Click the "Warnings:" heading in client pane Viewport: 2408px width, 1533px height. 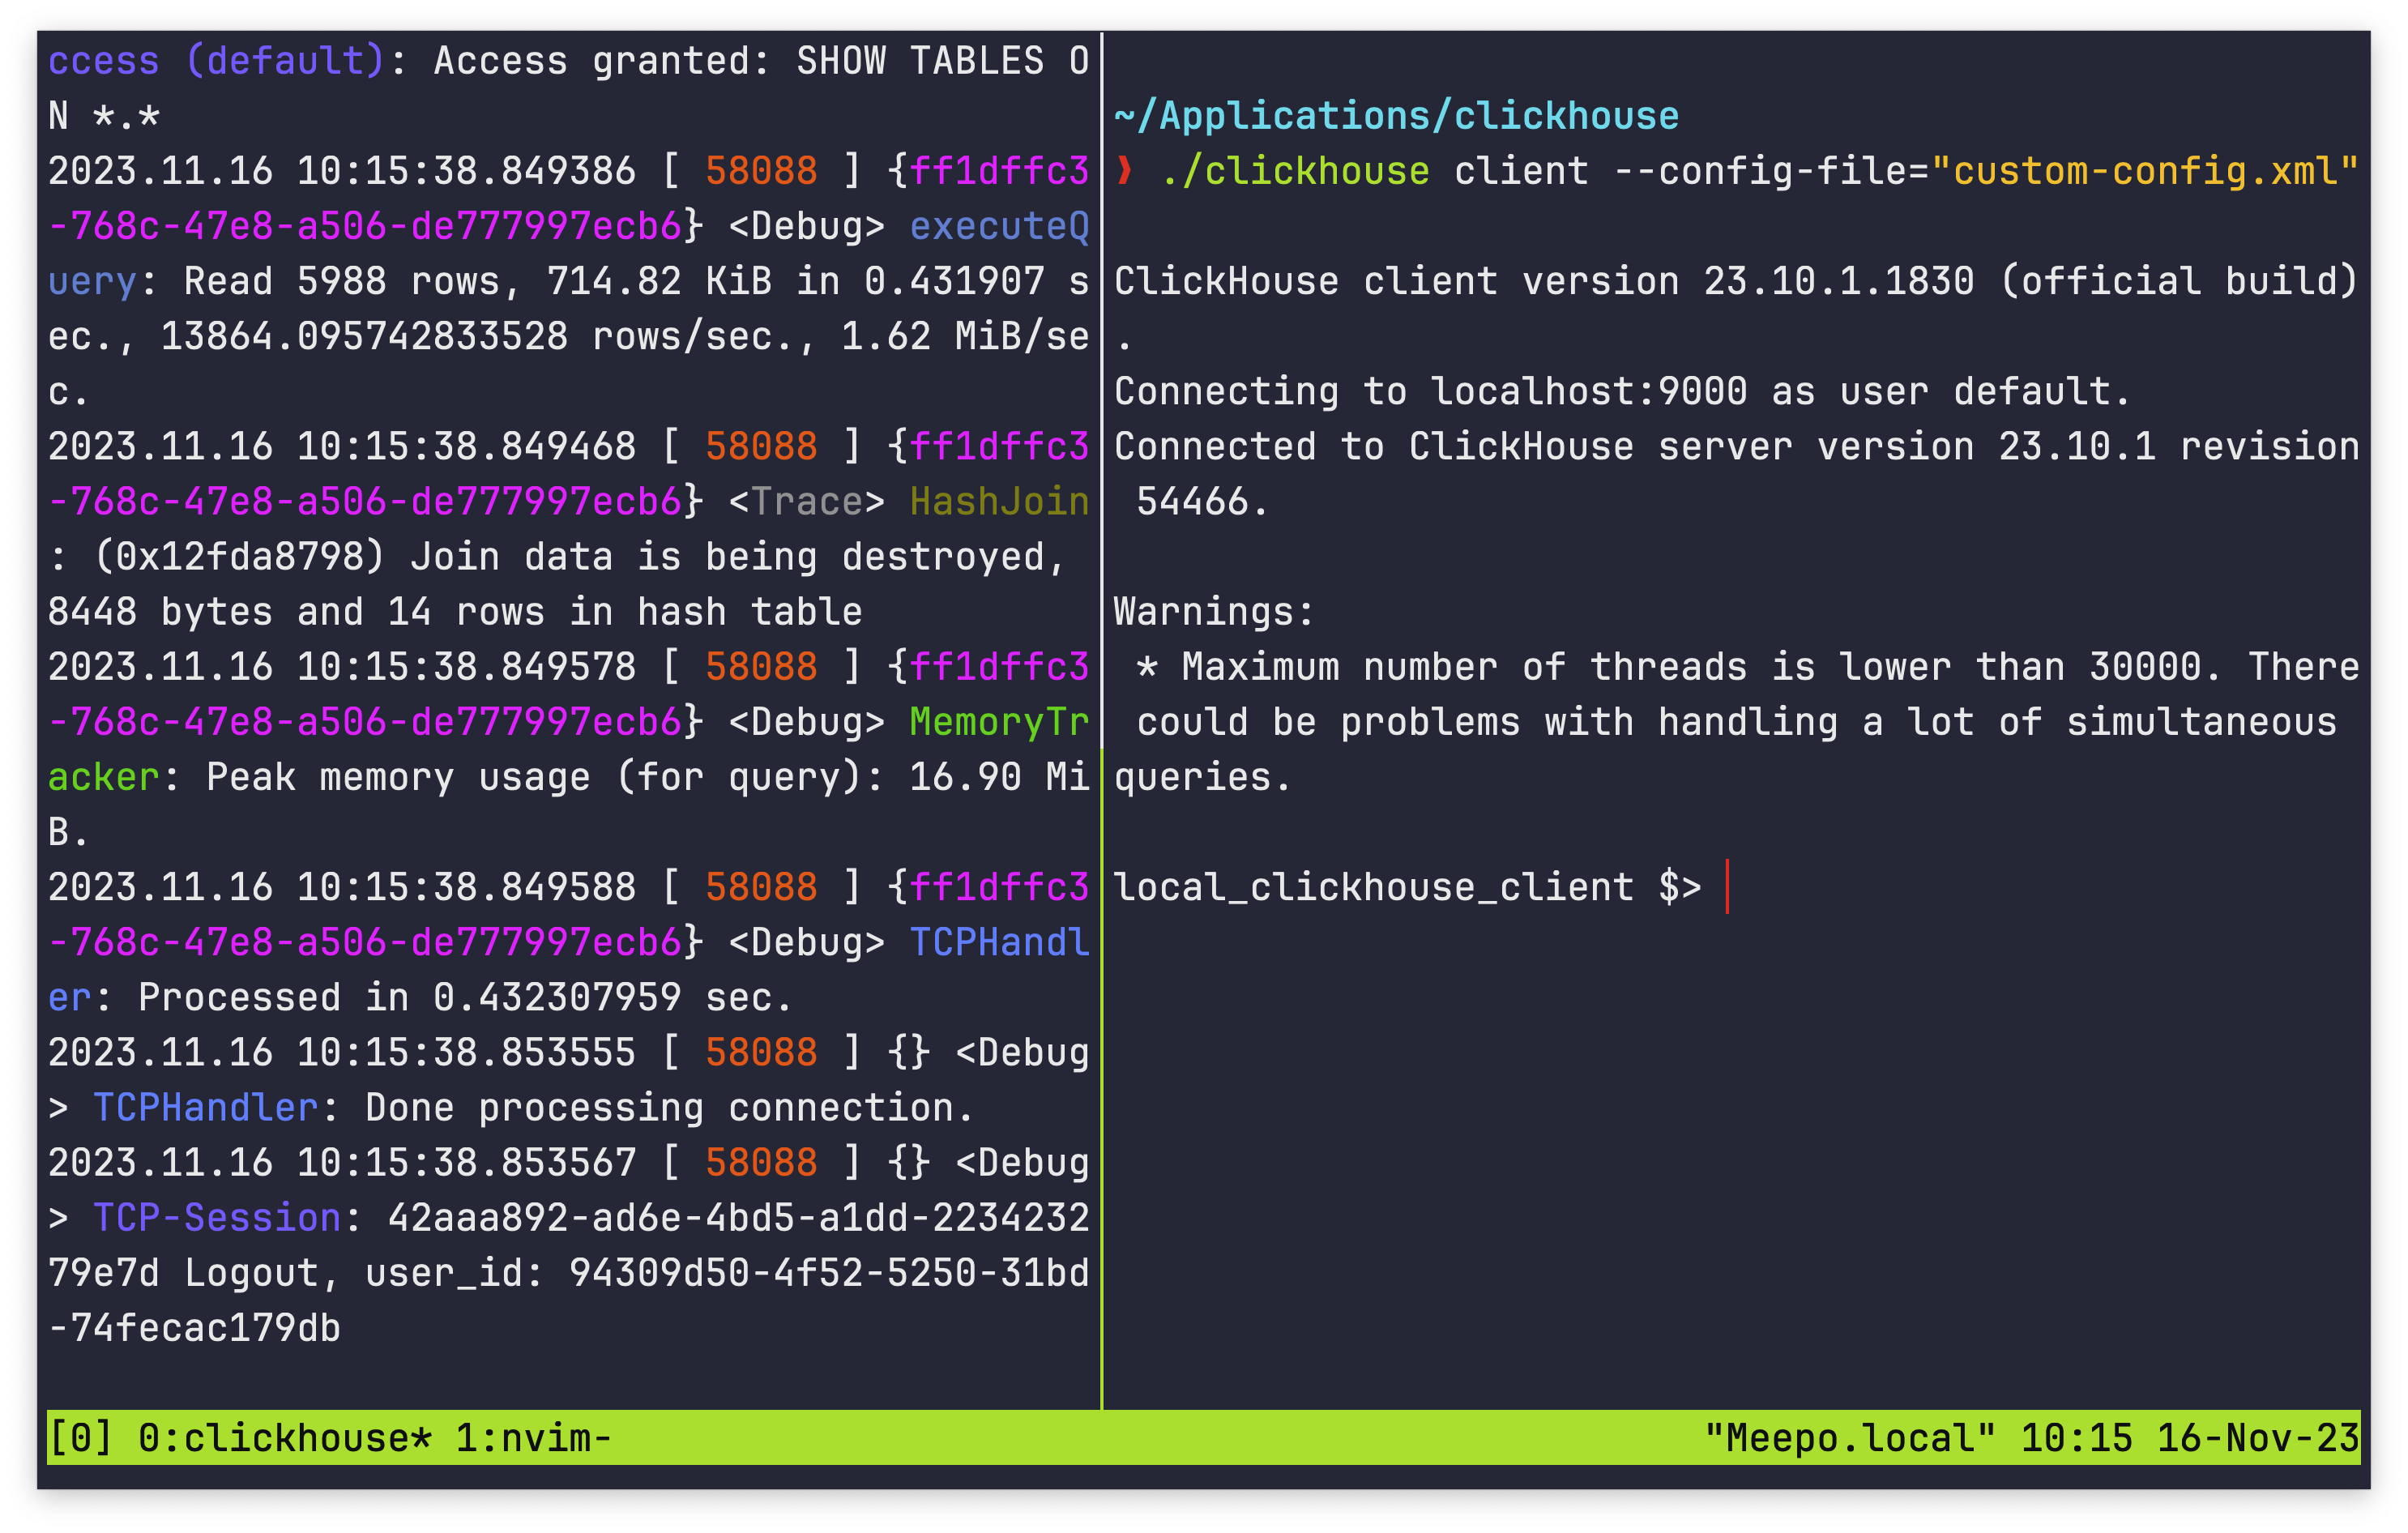1214,611
